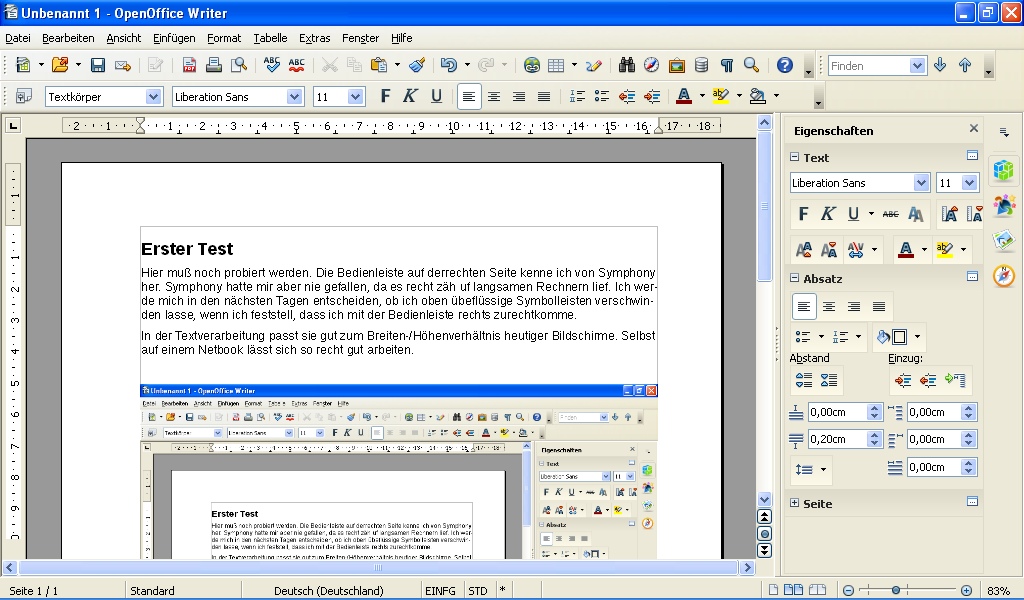Find next match with the down arrow
This screenshot has width=1024, height=600.
940,65
